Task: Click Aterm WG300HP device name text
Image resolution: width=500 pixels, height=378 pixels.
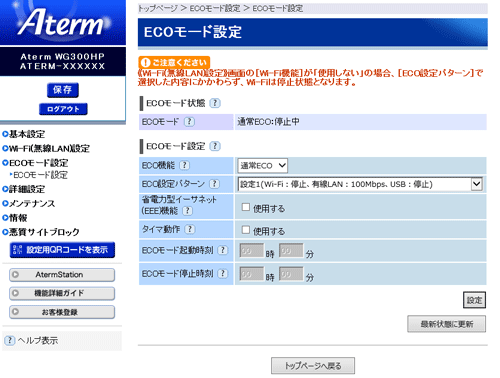Action: (62, 57)
